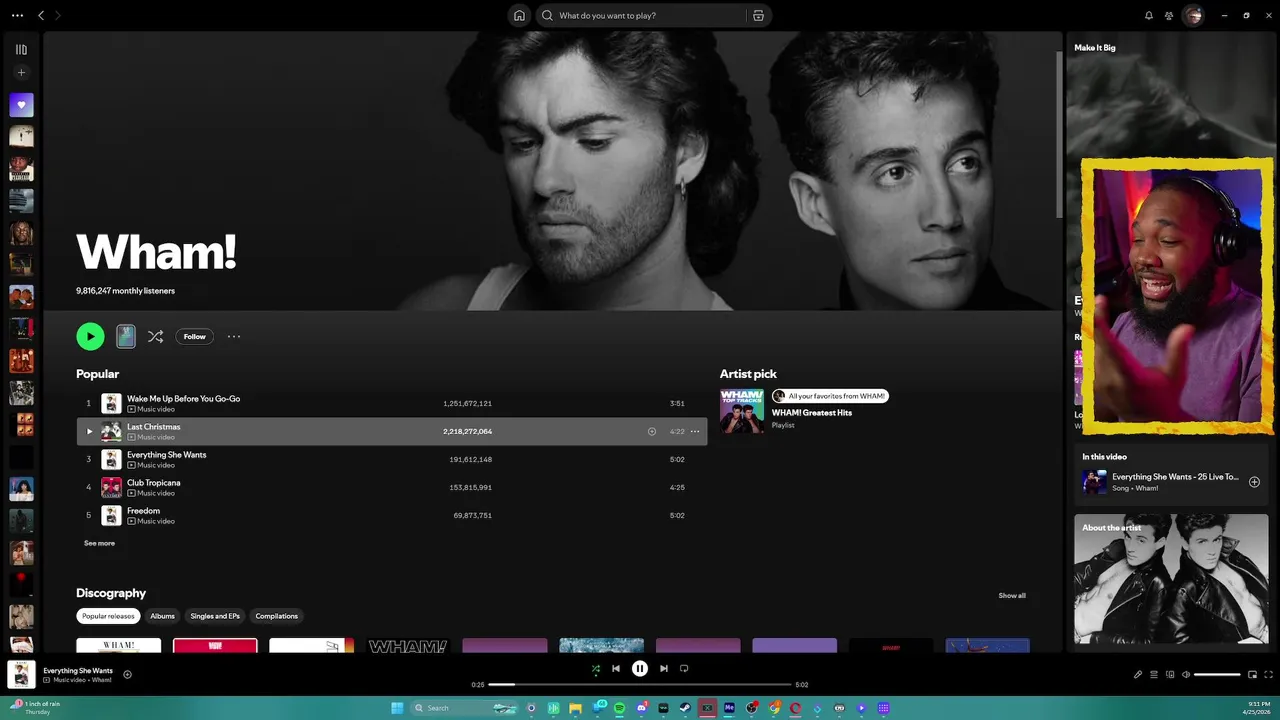Screen dimensions: 1280x720
Task: Click the album preview tile next to play
Action: point(126,336)
